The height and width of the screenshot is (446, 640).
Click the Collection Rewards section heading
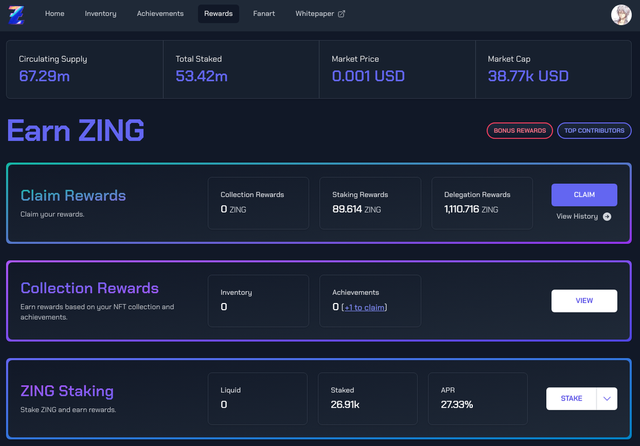pos(89,288)
